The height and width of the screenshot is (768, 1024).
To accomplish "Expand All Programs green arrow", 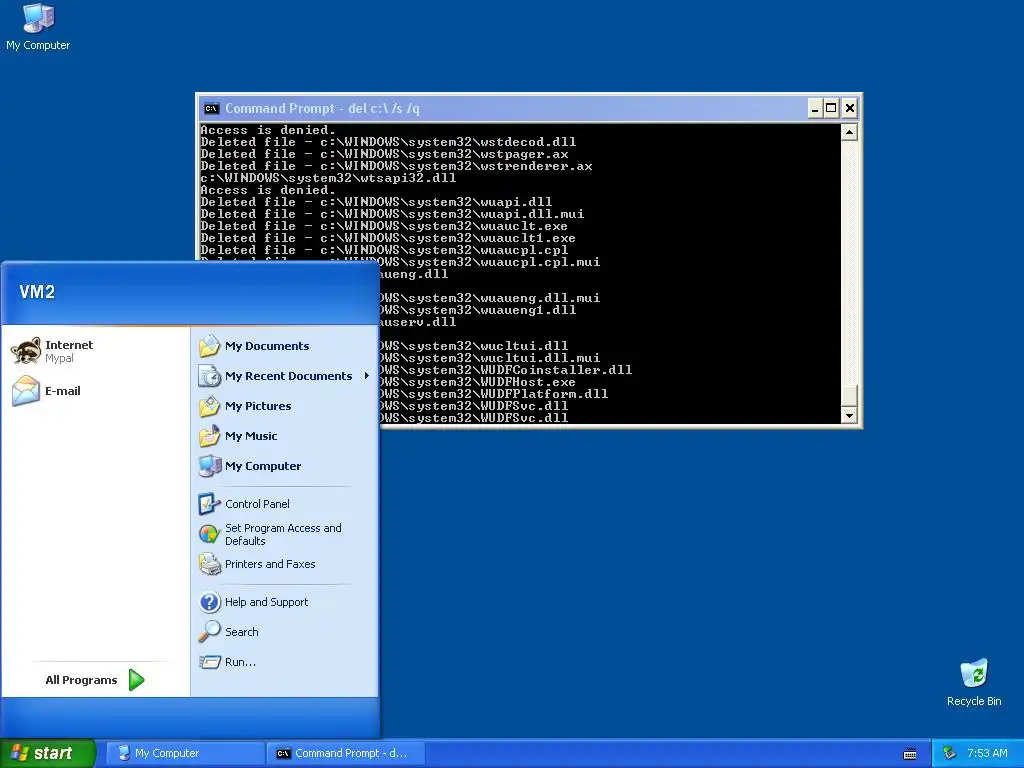I will (136, 680).
